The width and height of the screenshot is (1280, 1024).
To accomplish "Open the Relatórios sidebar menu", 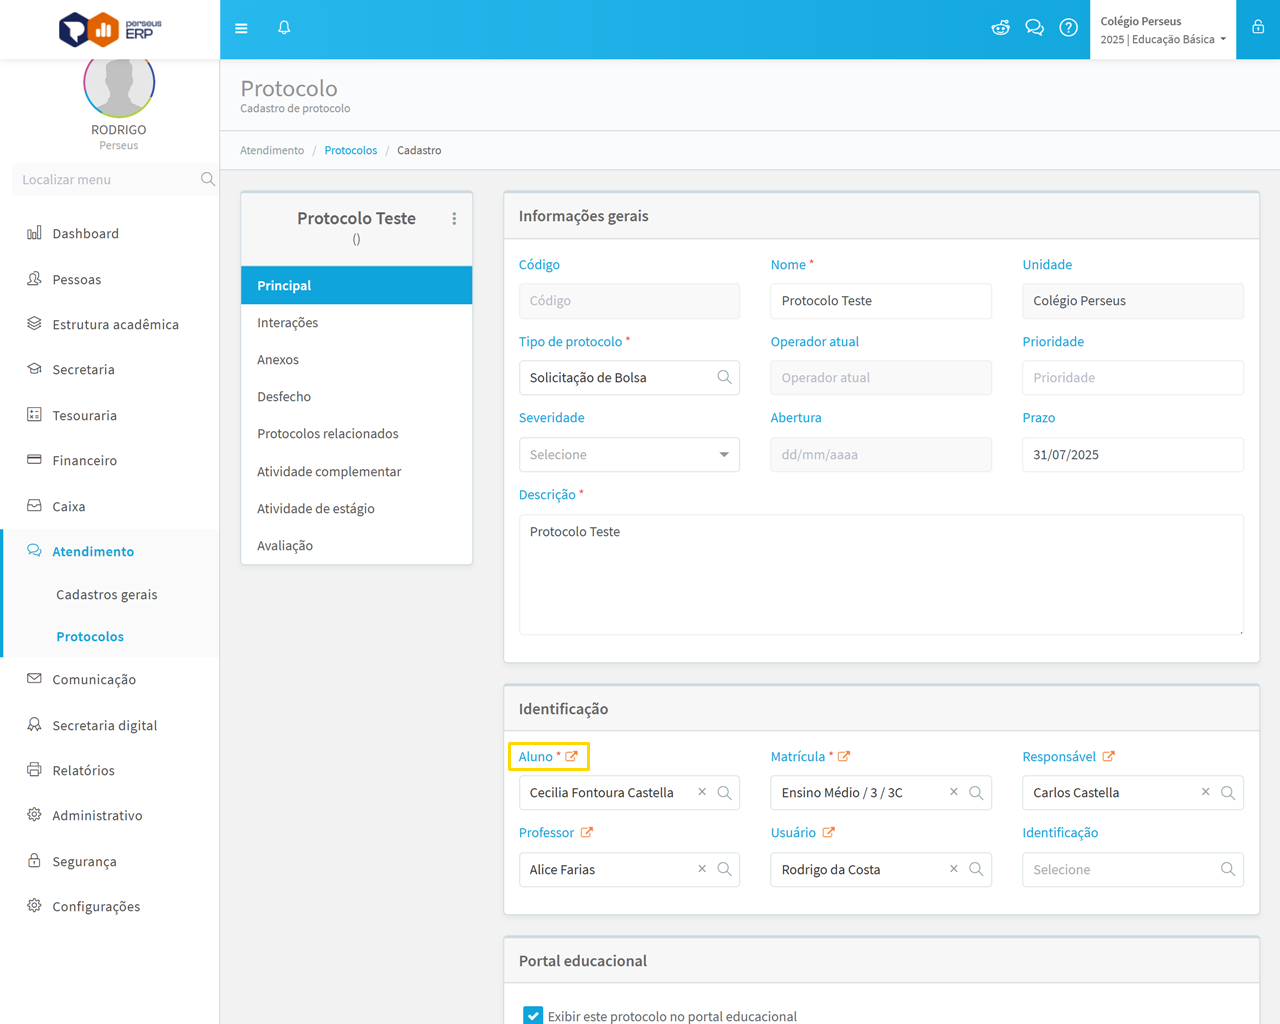I will point(110,770).
